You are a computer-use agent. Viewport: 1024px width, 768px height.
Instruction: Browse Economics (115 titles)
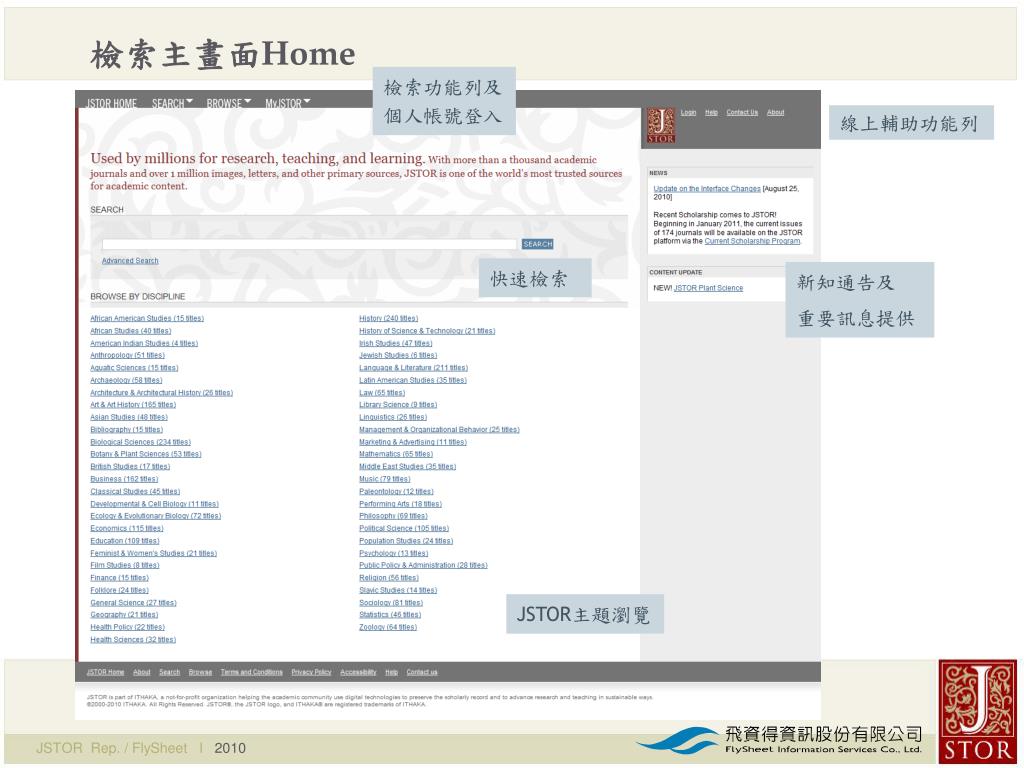127,528
